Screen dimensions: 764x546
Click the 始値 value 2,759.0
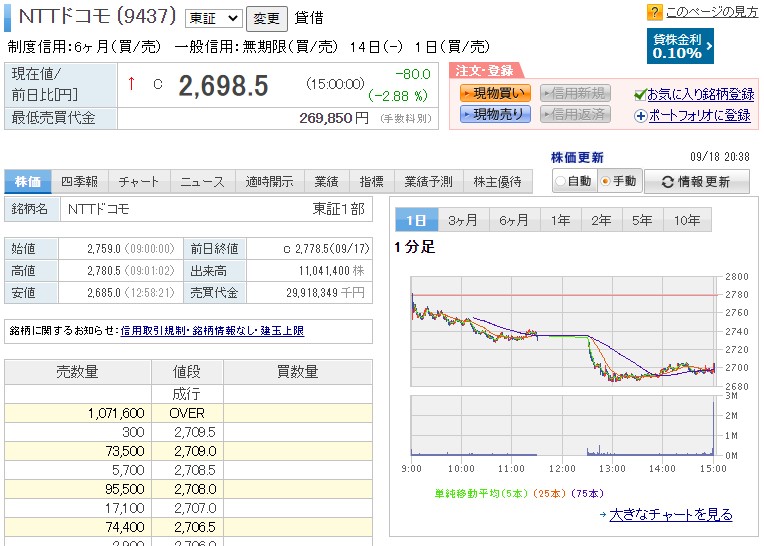[x=104, y=249]
